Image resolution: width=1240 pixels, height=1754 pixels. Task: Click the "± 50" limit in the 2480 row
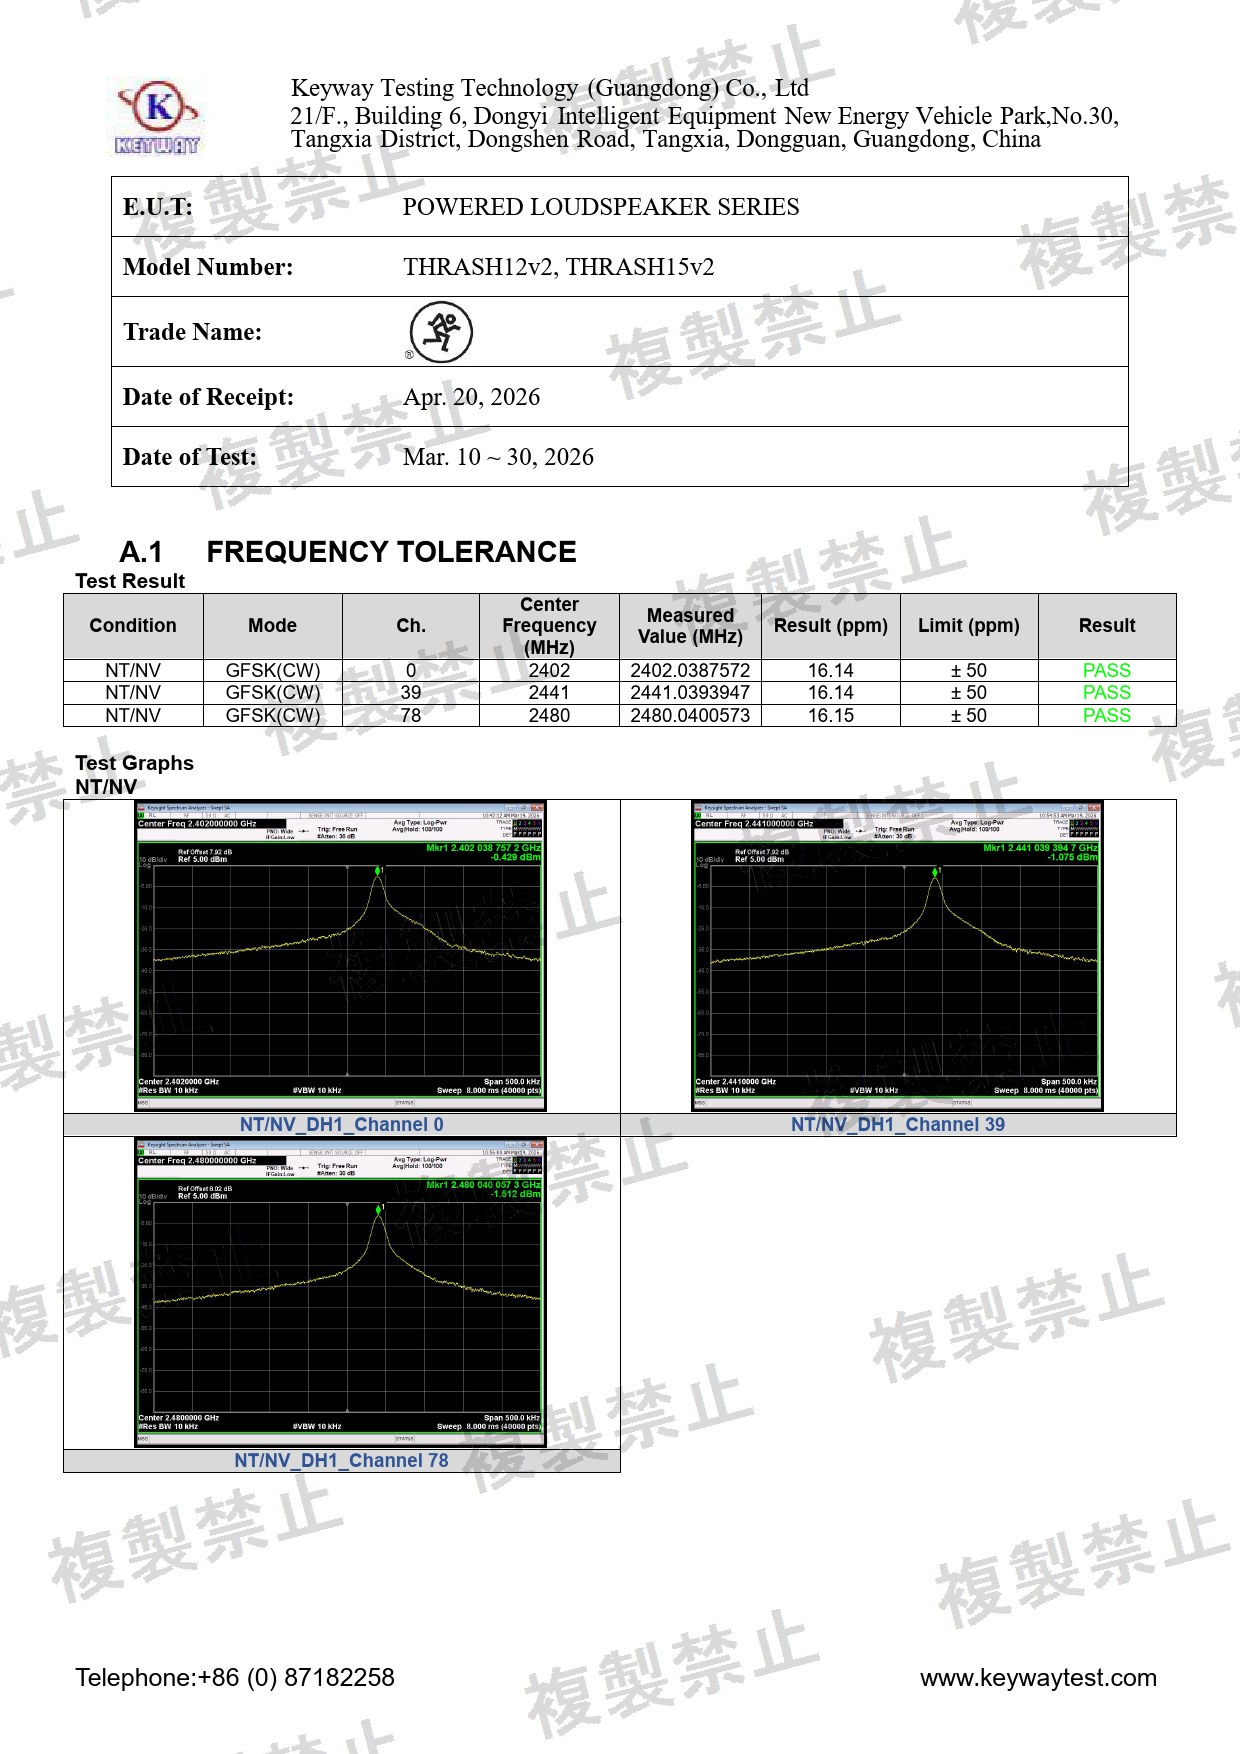969,716
